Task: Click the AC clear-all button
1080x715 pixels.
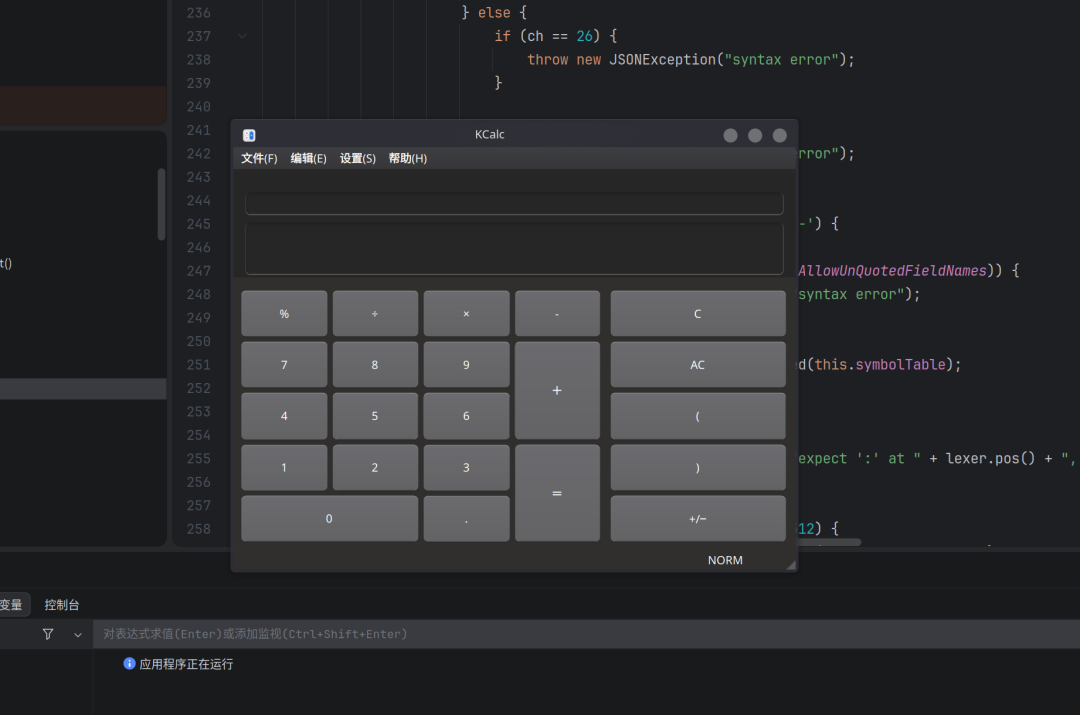Action: point(698,365)
